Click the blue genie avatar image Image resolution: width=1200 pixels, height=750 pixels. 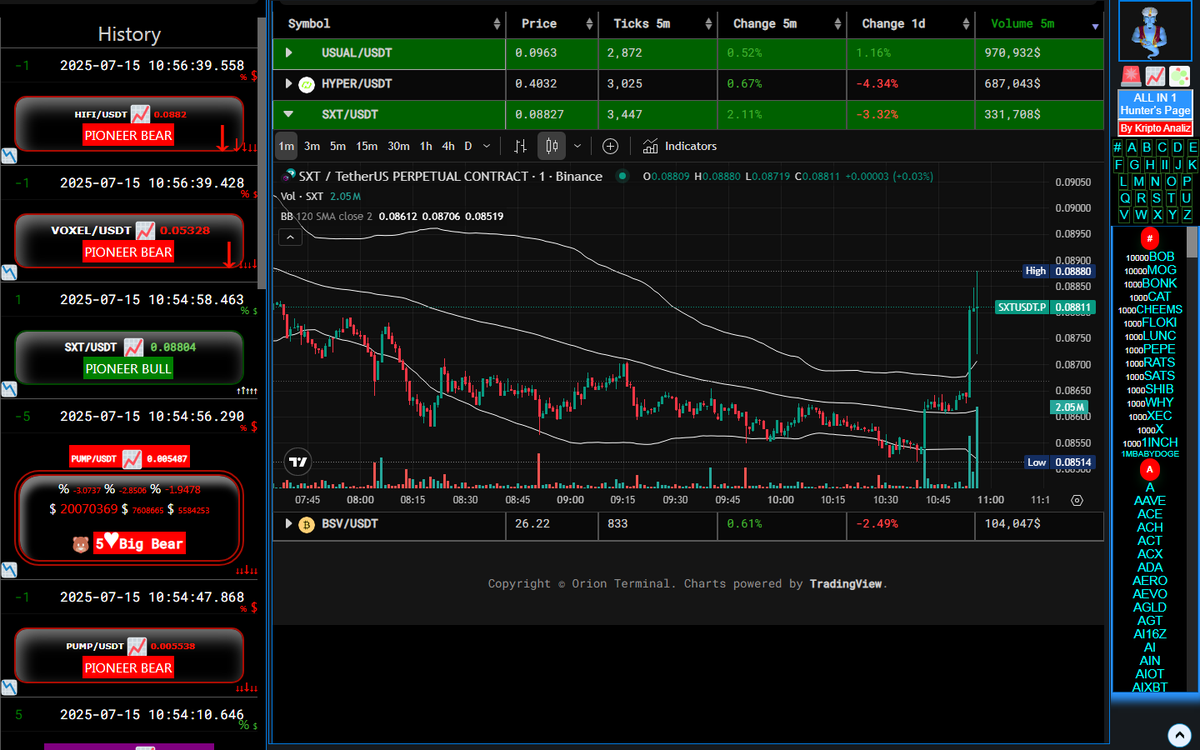1154,32
